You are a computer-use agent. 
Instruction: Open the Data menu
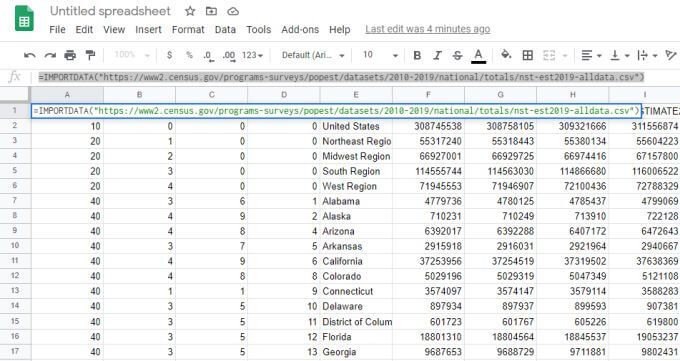pos(225,30)
